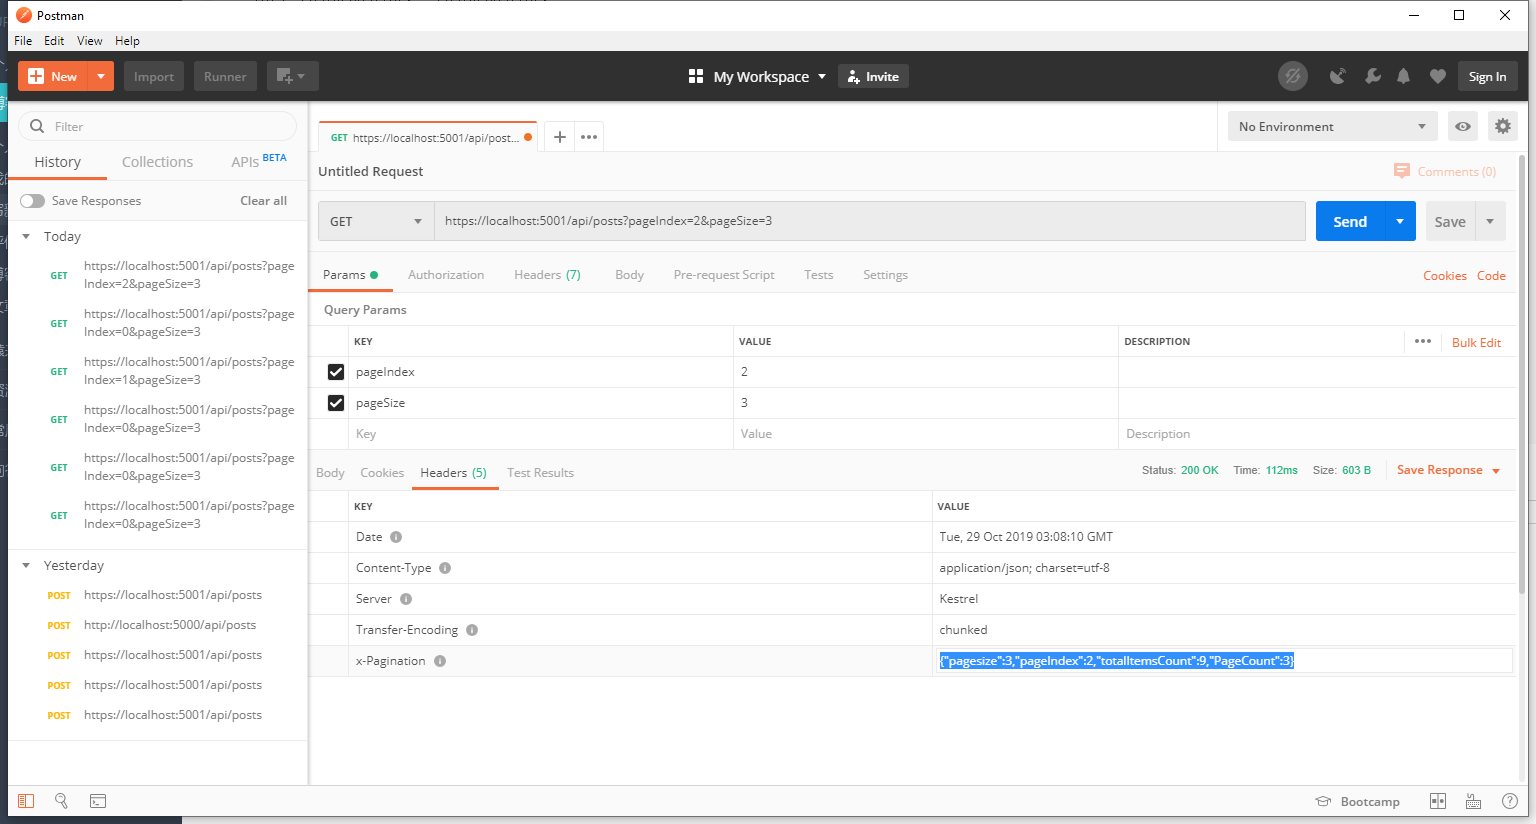Viewport: 1536px width, 824px height.
Task: Click the heart icon in header
Action: click(x=1437, y=76)
